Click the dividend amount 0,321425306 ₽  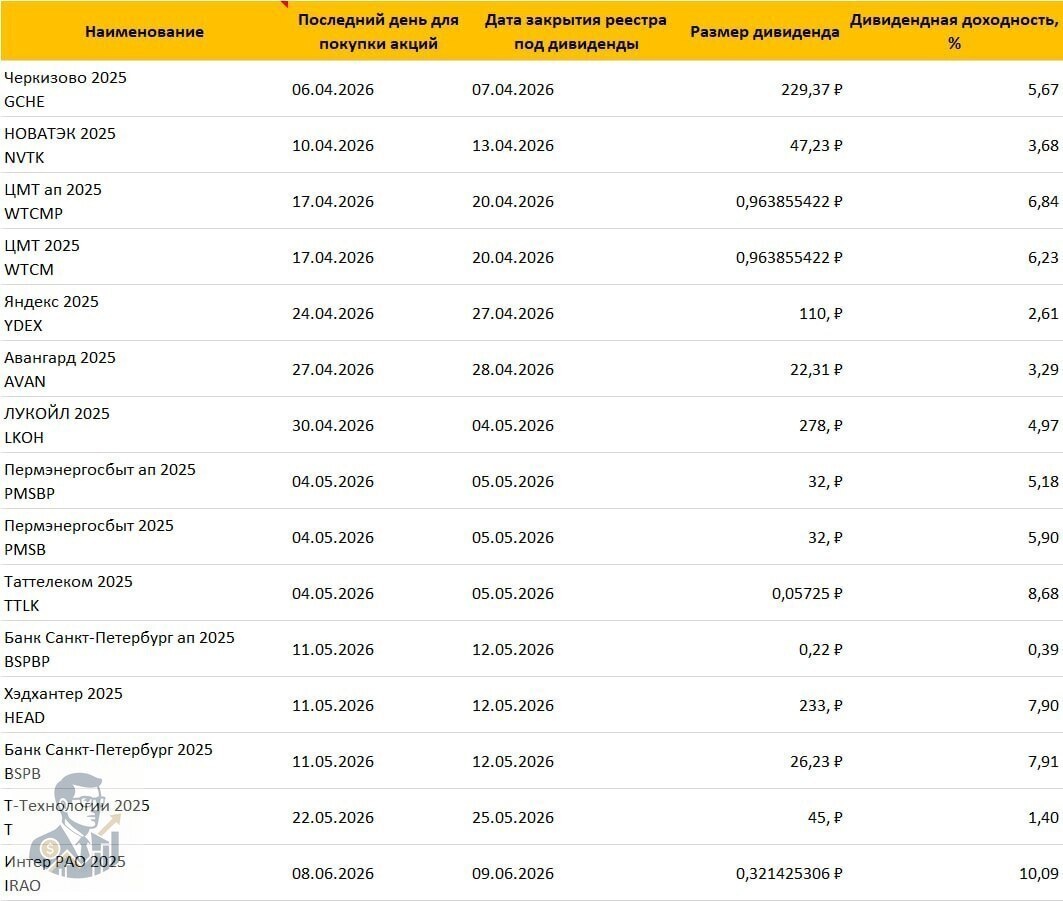pos(789,874)
